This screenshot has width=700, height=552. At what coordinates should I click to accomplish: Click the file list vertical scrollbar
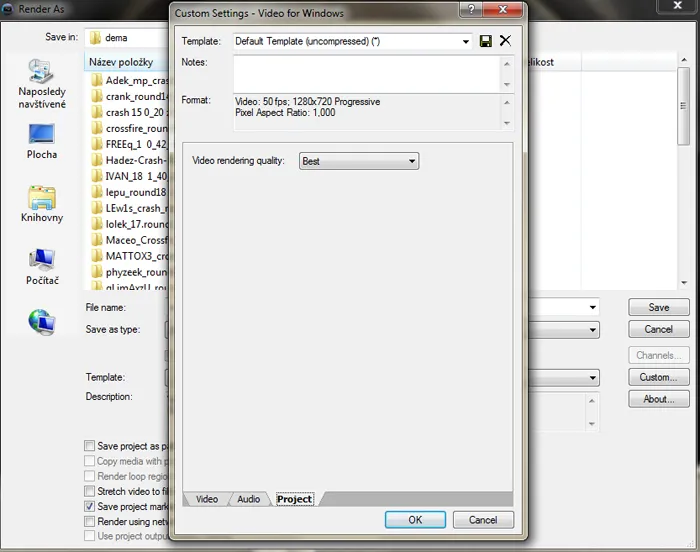click(683, 180)
